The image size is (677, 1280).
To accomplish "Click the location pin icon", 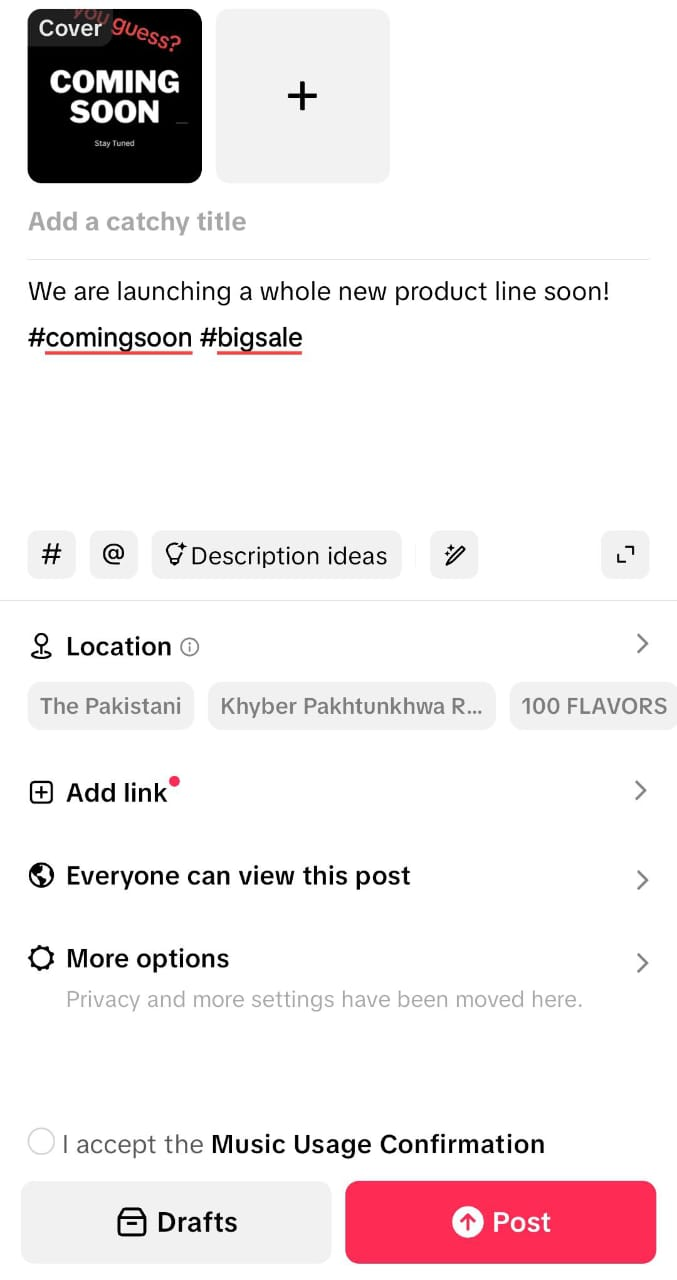I will pyautogui.click(x=40, y=646).
